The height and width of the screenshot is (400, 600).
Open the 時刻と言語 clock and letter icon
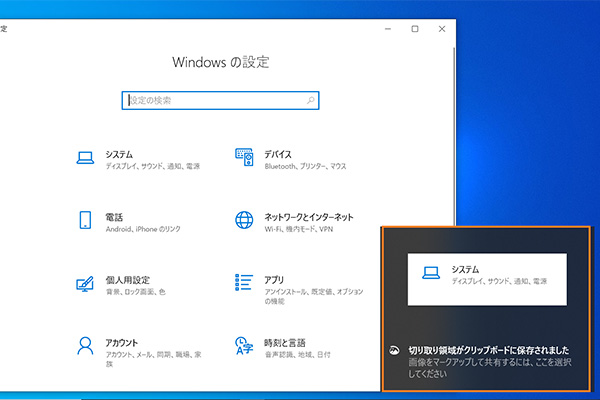coord(244,346)
